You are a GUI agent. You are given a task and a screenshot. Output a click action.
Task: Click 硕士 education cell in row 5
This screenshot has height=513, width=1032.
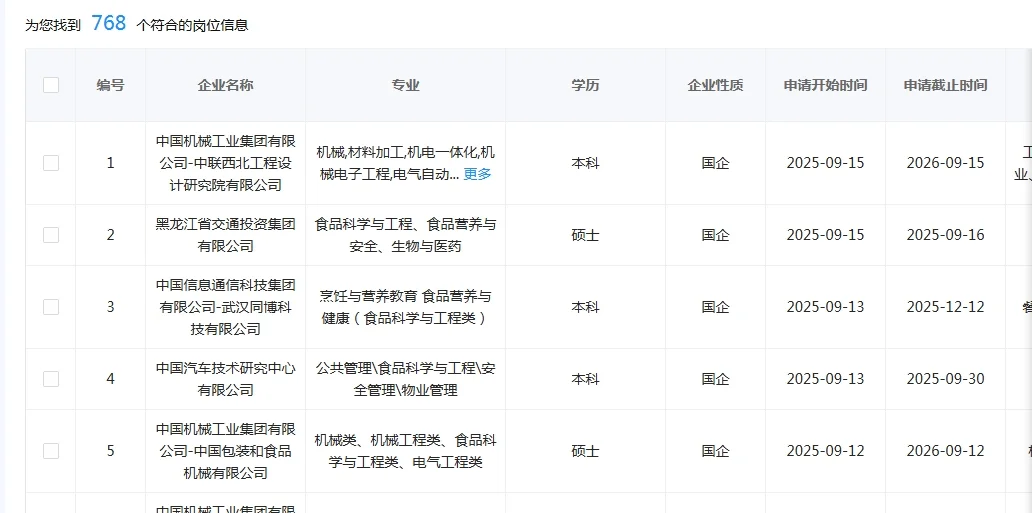(x=585, y=451)
